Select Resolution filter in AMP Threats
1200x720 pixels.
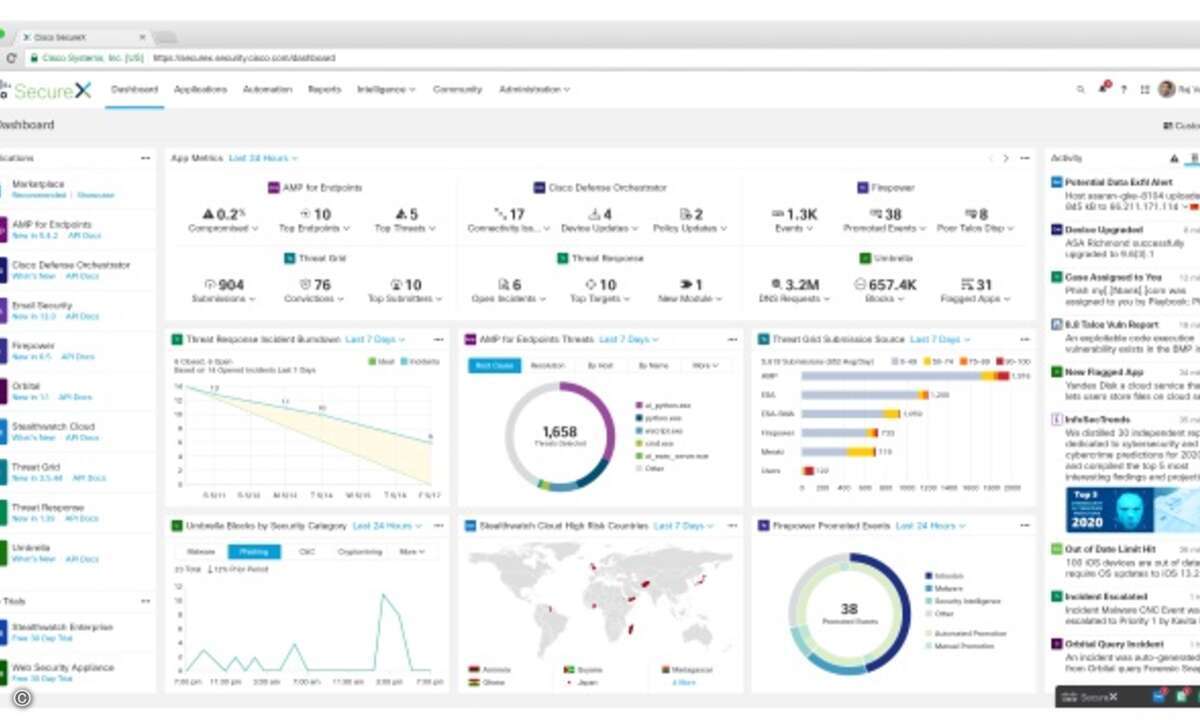click(x=548, y=366)
